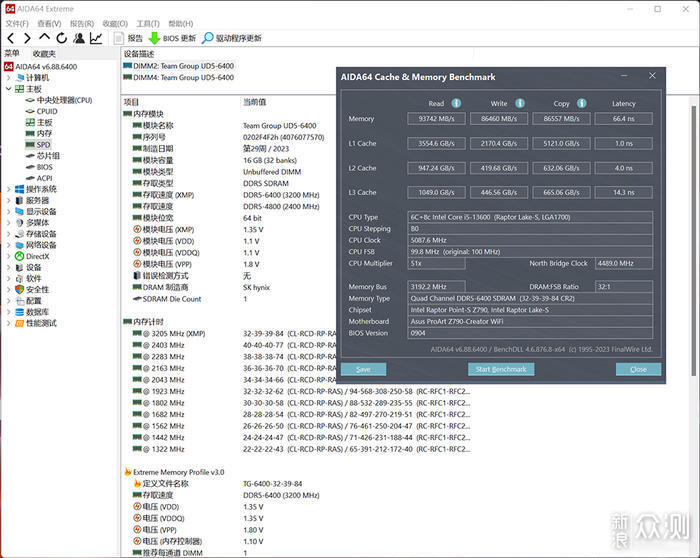
Task: Expand the 计算机 tree node
Action: tap(8, 78)
